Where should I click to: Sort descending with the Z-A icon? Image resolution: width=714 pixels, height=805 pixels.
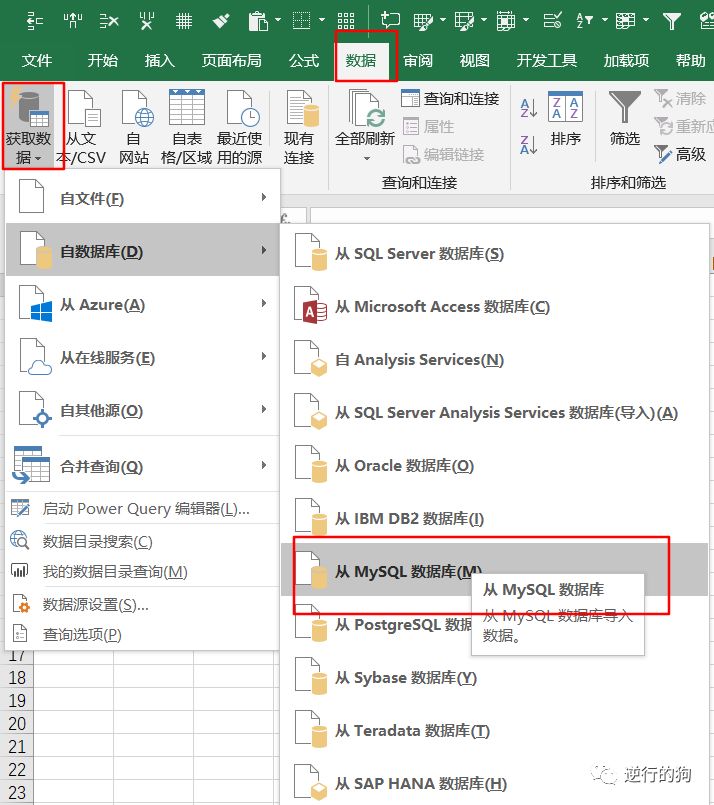529,145
